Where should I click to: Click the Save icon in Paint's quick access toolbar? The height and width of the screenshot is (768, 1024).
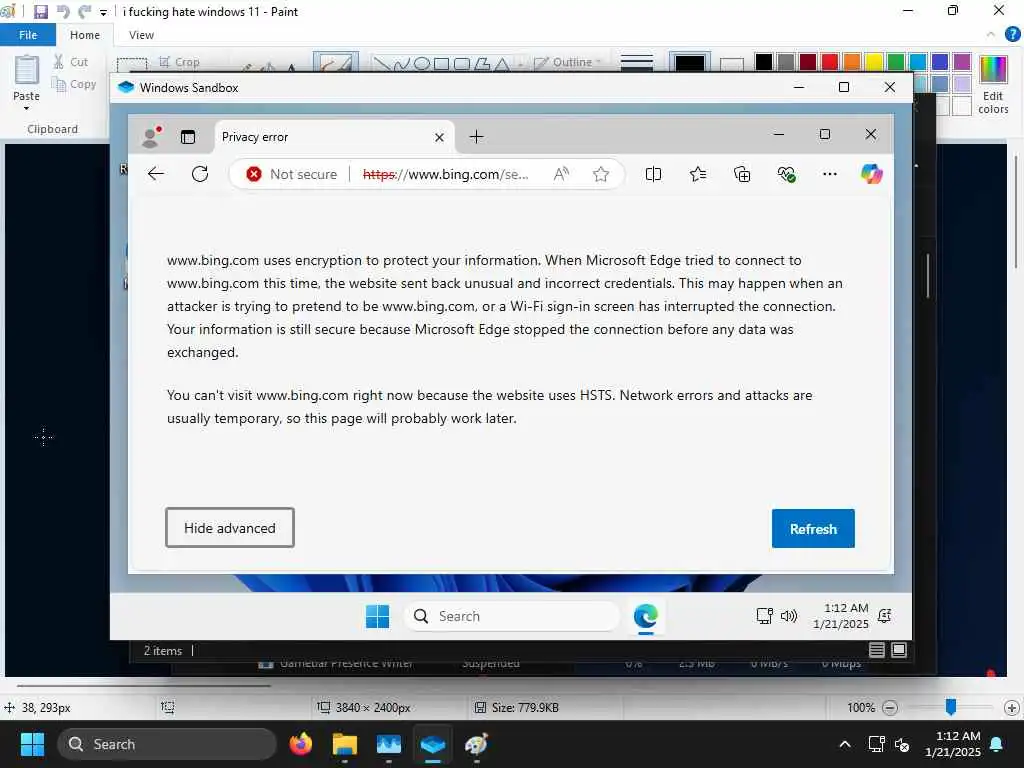click(40, 11)
